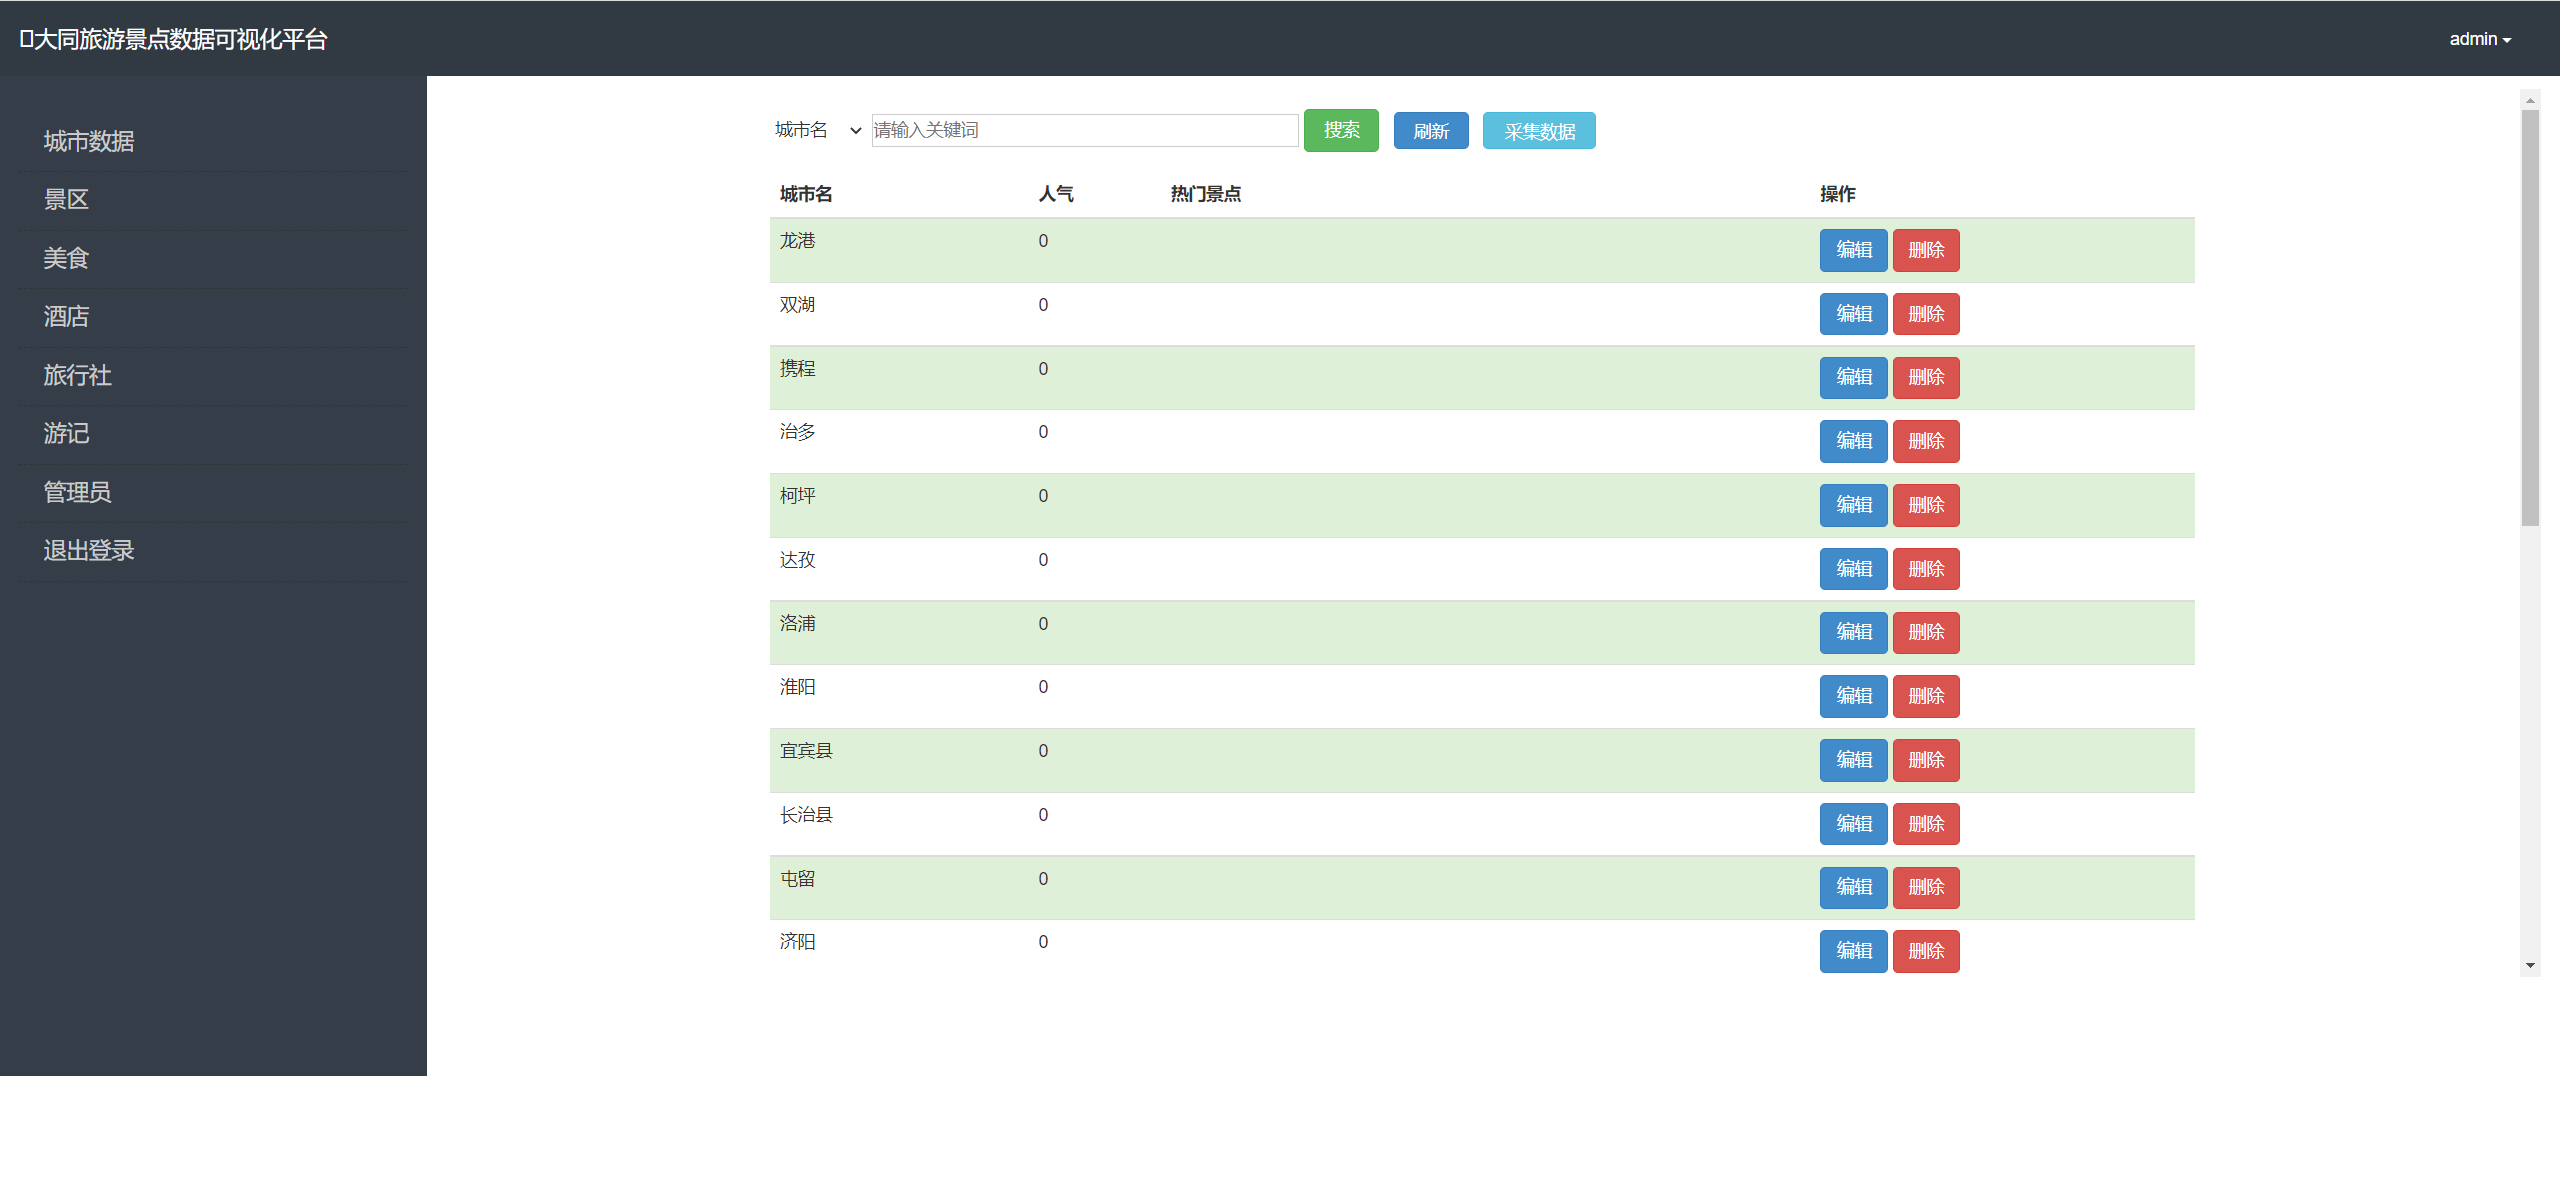
Task: Click the scrollbar down arrow
Action: pyautogui.click(x=2530, y=965)
